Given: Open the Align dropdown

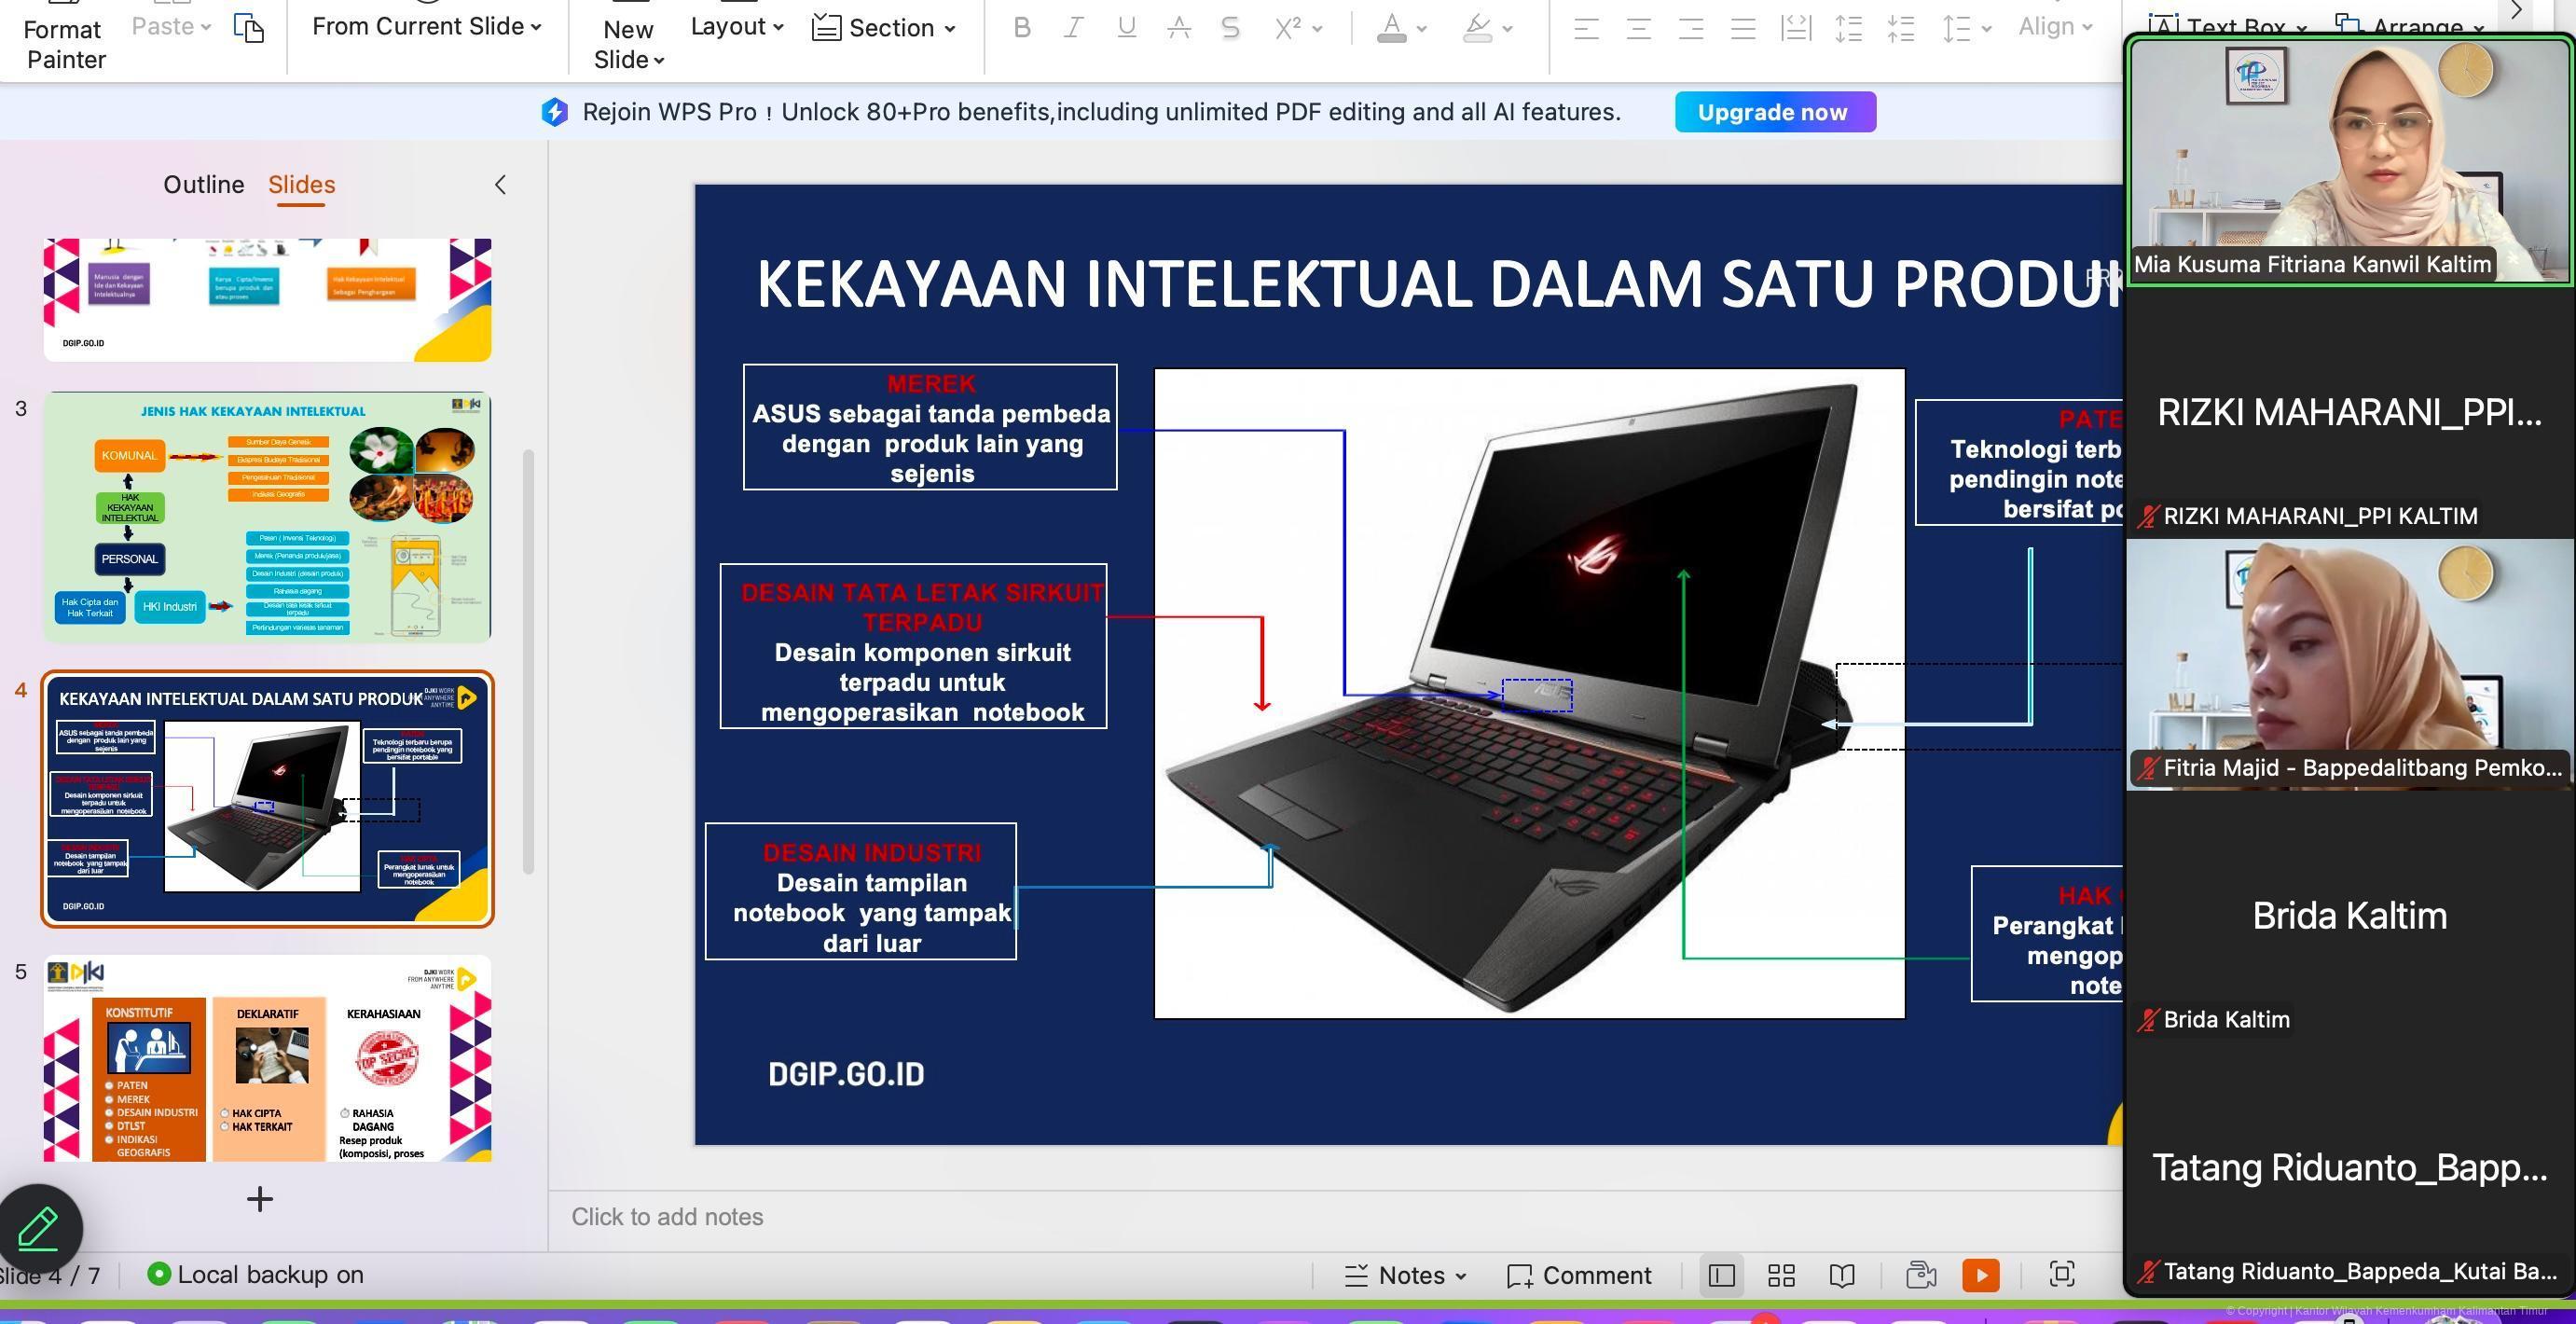Looking at the screenshot, I should point(2055,27).
